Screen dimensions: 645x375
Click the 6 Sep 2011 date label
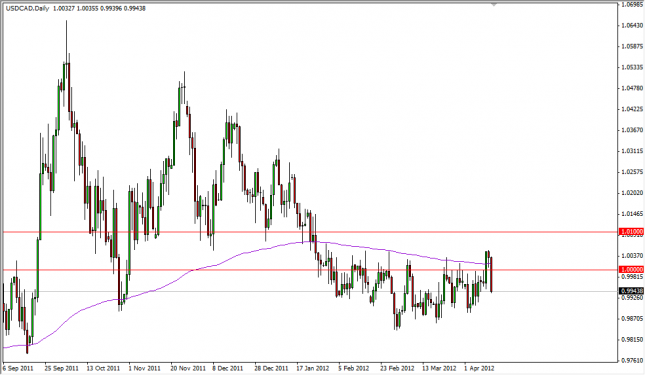18,368
